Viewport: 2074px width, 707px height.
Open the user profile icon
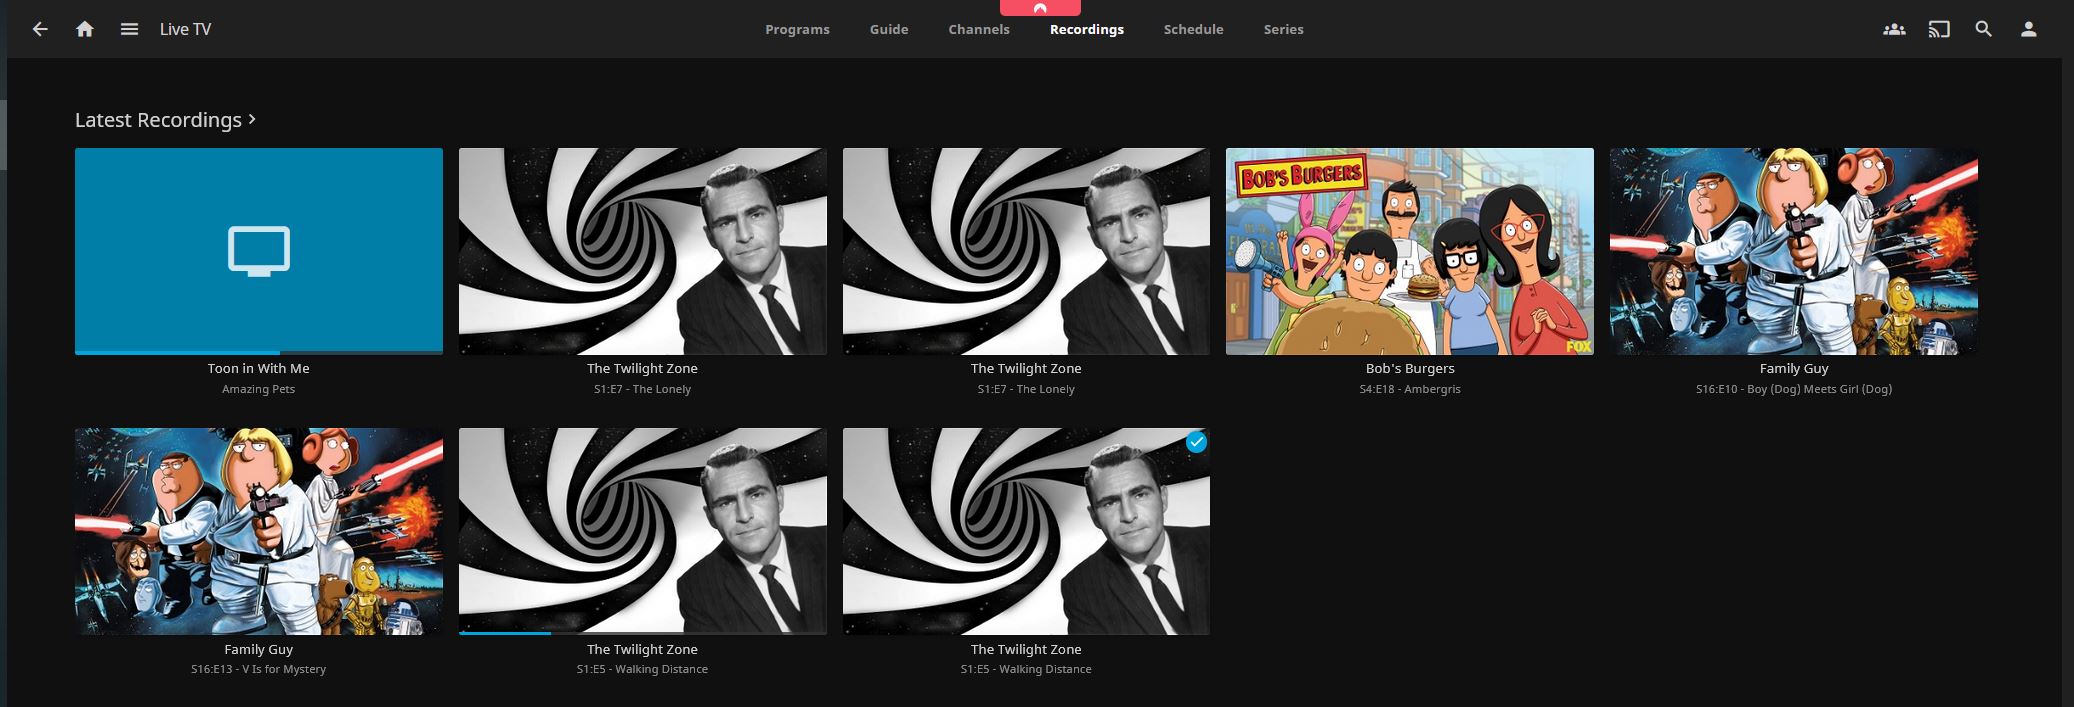2028,29
